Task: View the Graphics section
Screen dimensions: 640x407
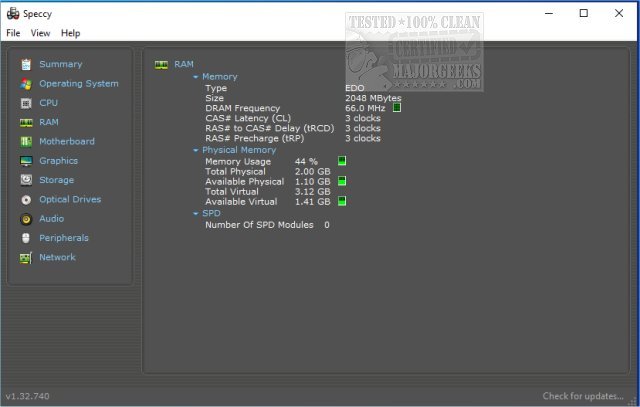Action: 58,161
